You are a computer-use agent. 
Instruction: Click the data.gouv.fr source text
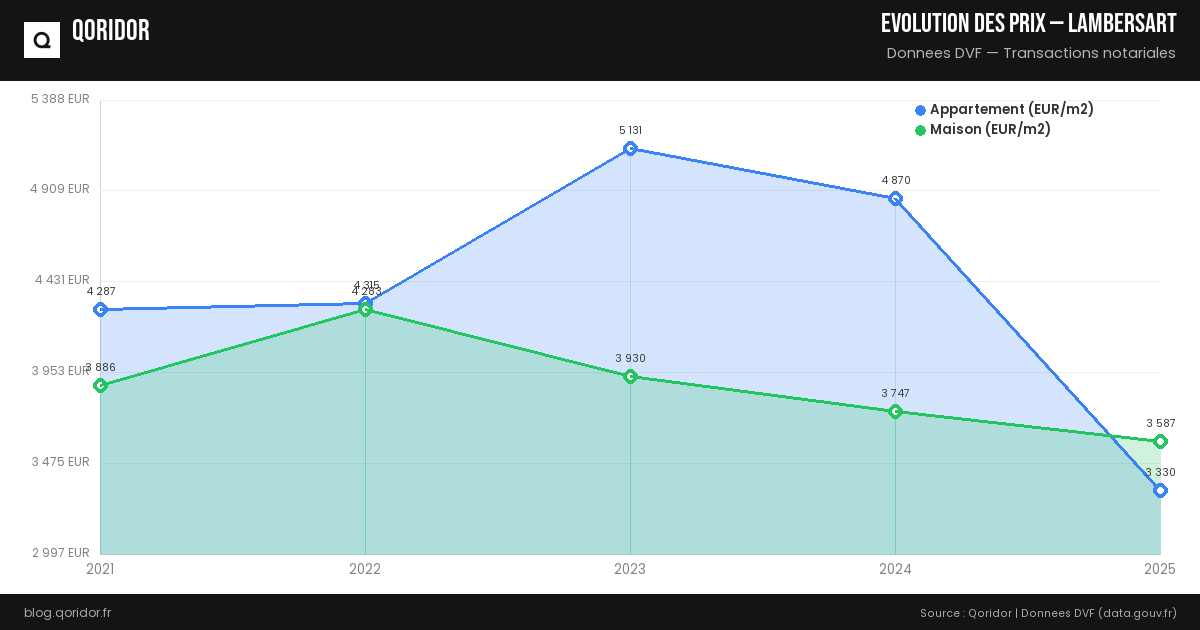tap(1138, 613)
